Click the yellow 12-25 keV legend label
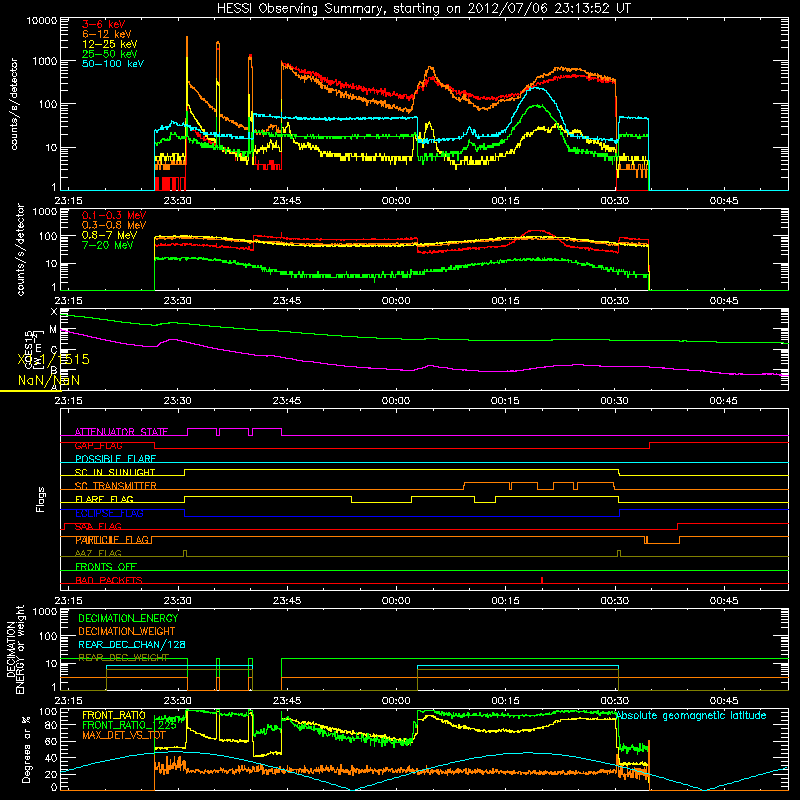The height and width of the screenshot is (800, 800). [x=110, y=44]
